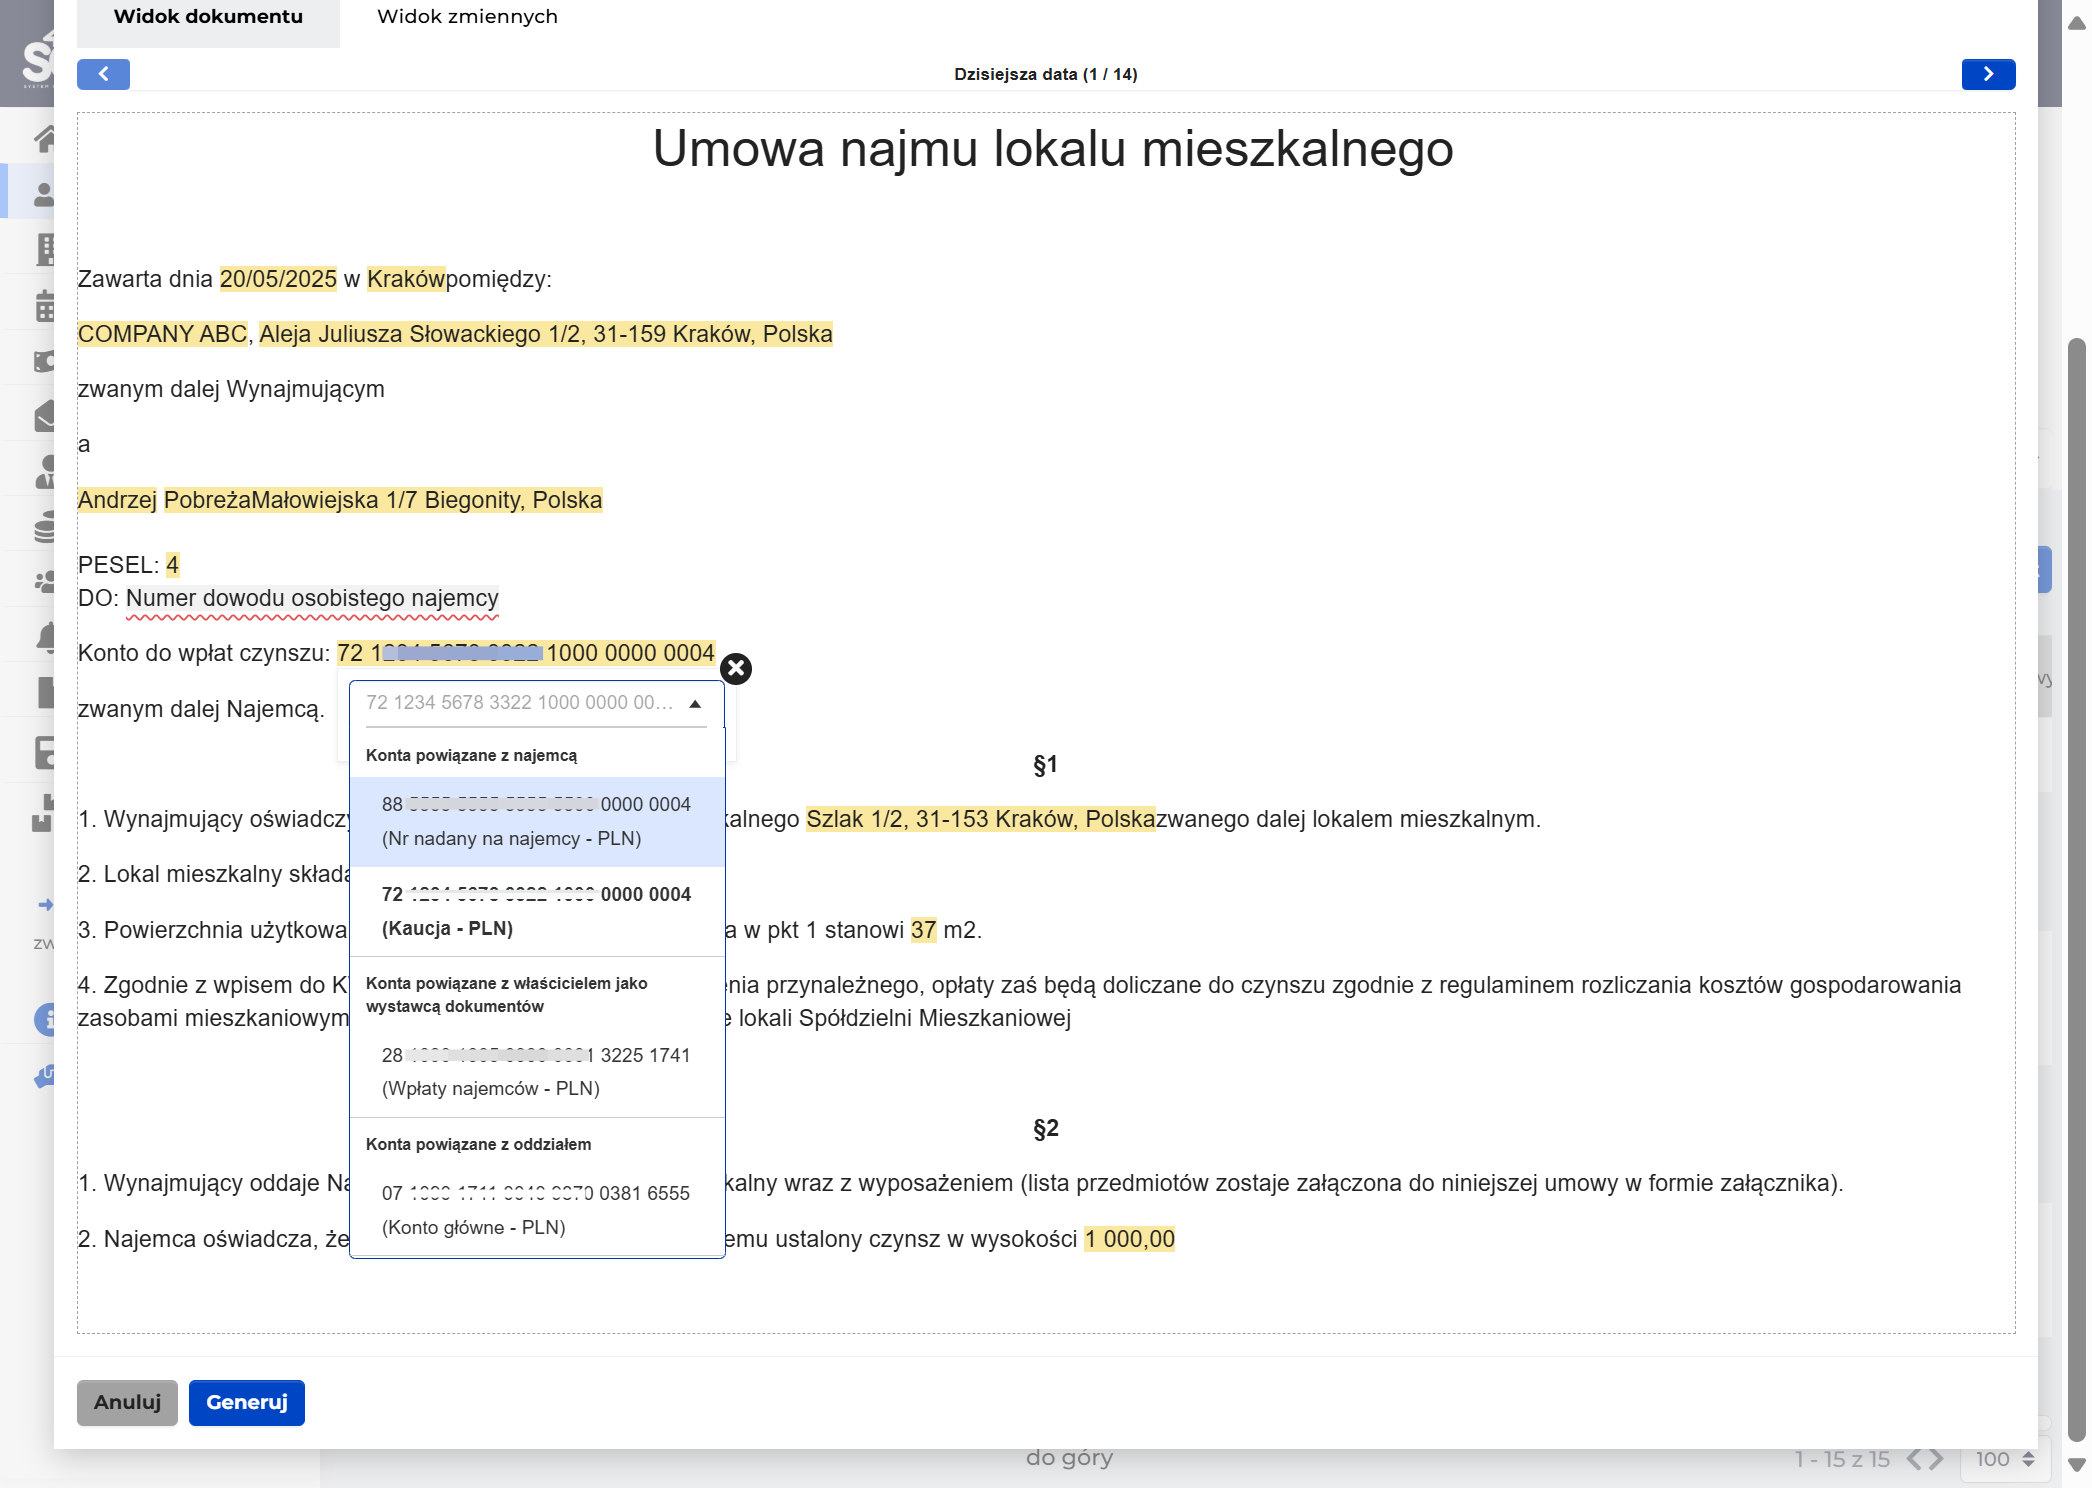The height and width of the screenshot is (1488, 2092).
Task: Click the page scrollbar's up arrow
Action: click(2077, 23)
